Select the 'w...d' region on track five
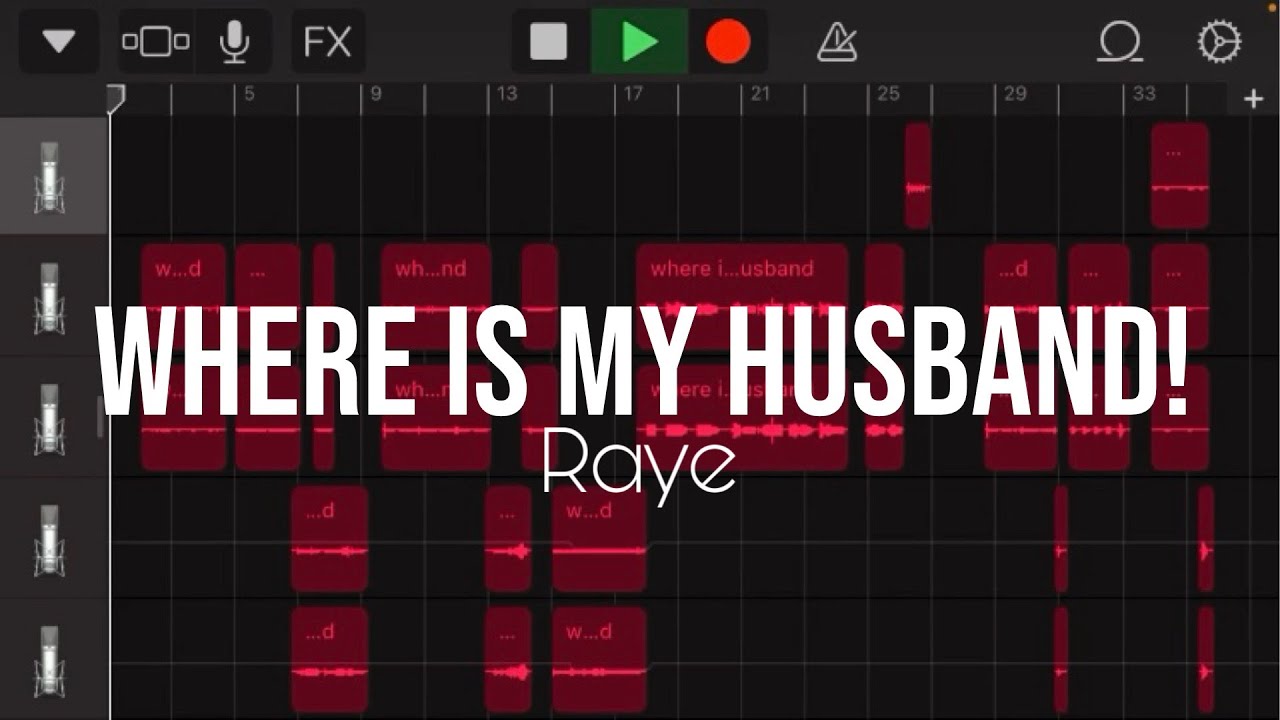Screen dimensions: 1280x720 point(599,658)
